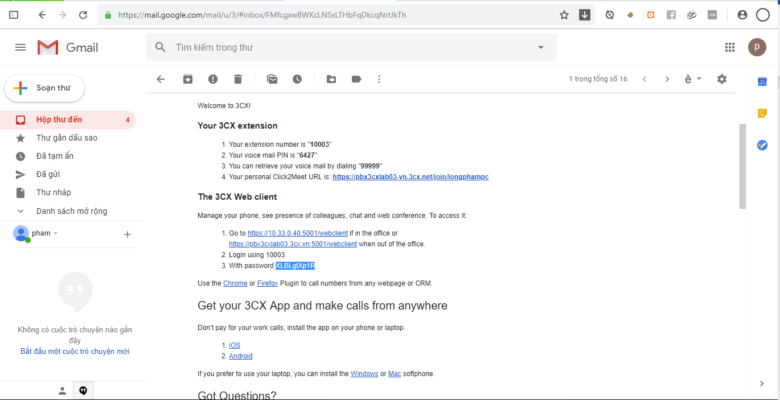780x400 pixels.
Task: Open Google Tasks side panel
Action: pyautogui.click(x=762, y=145)
